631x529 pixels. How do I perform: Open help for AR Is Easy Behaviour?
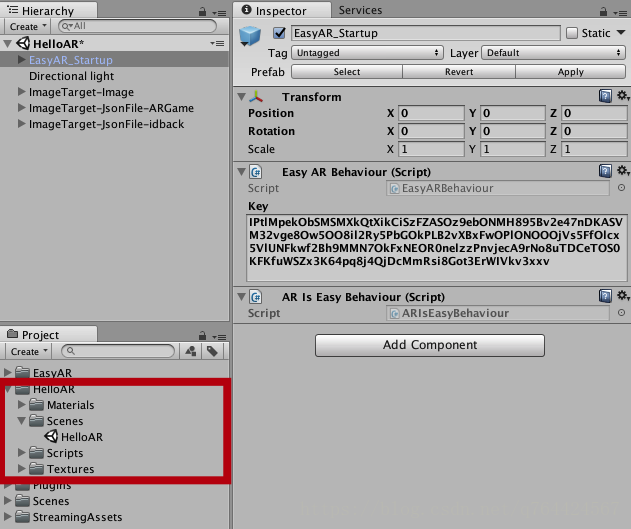605,296
